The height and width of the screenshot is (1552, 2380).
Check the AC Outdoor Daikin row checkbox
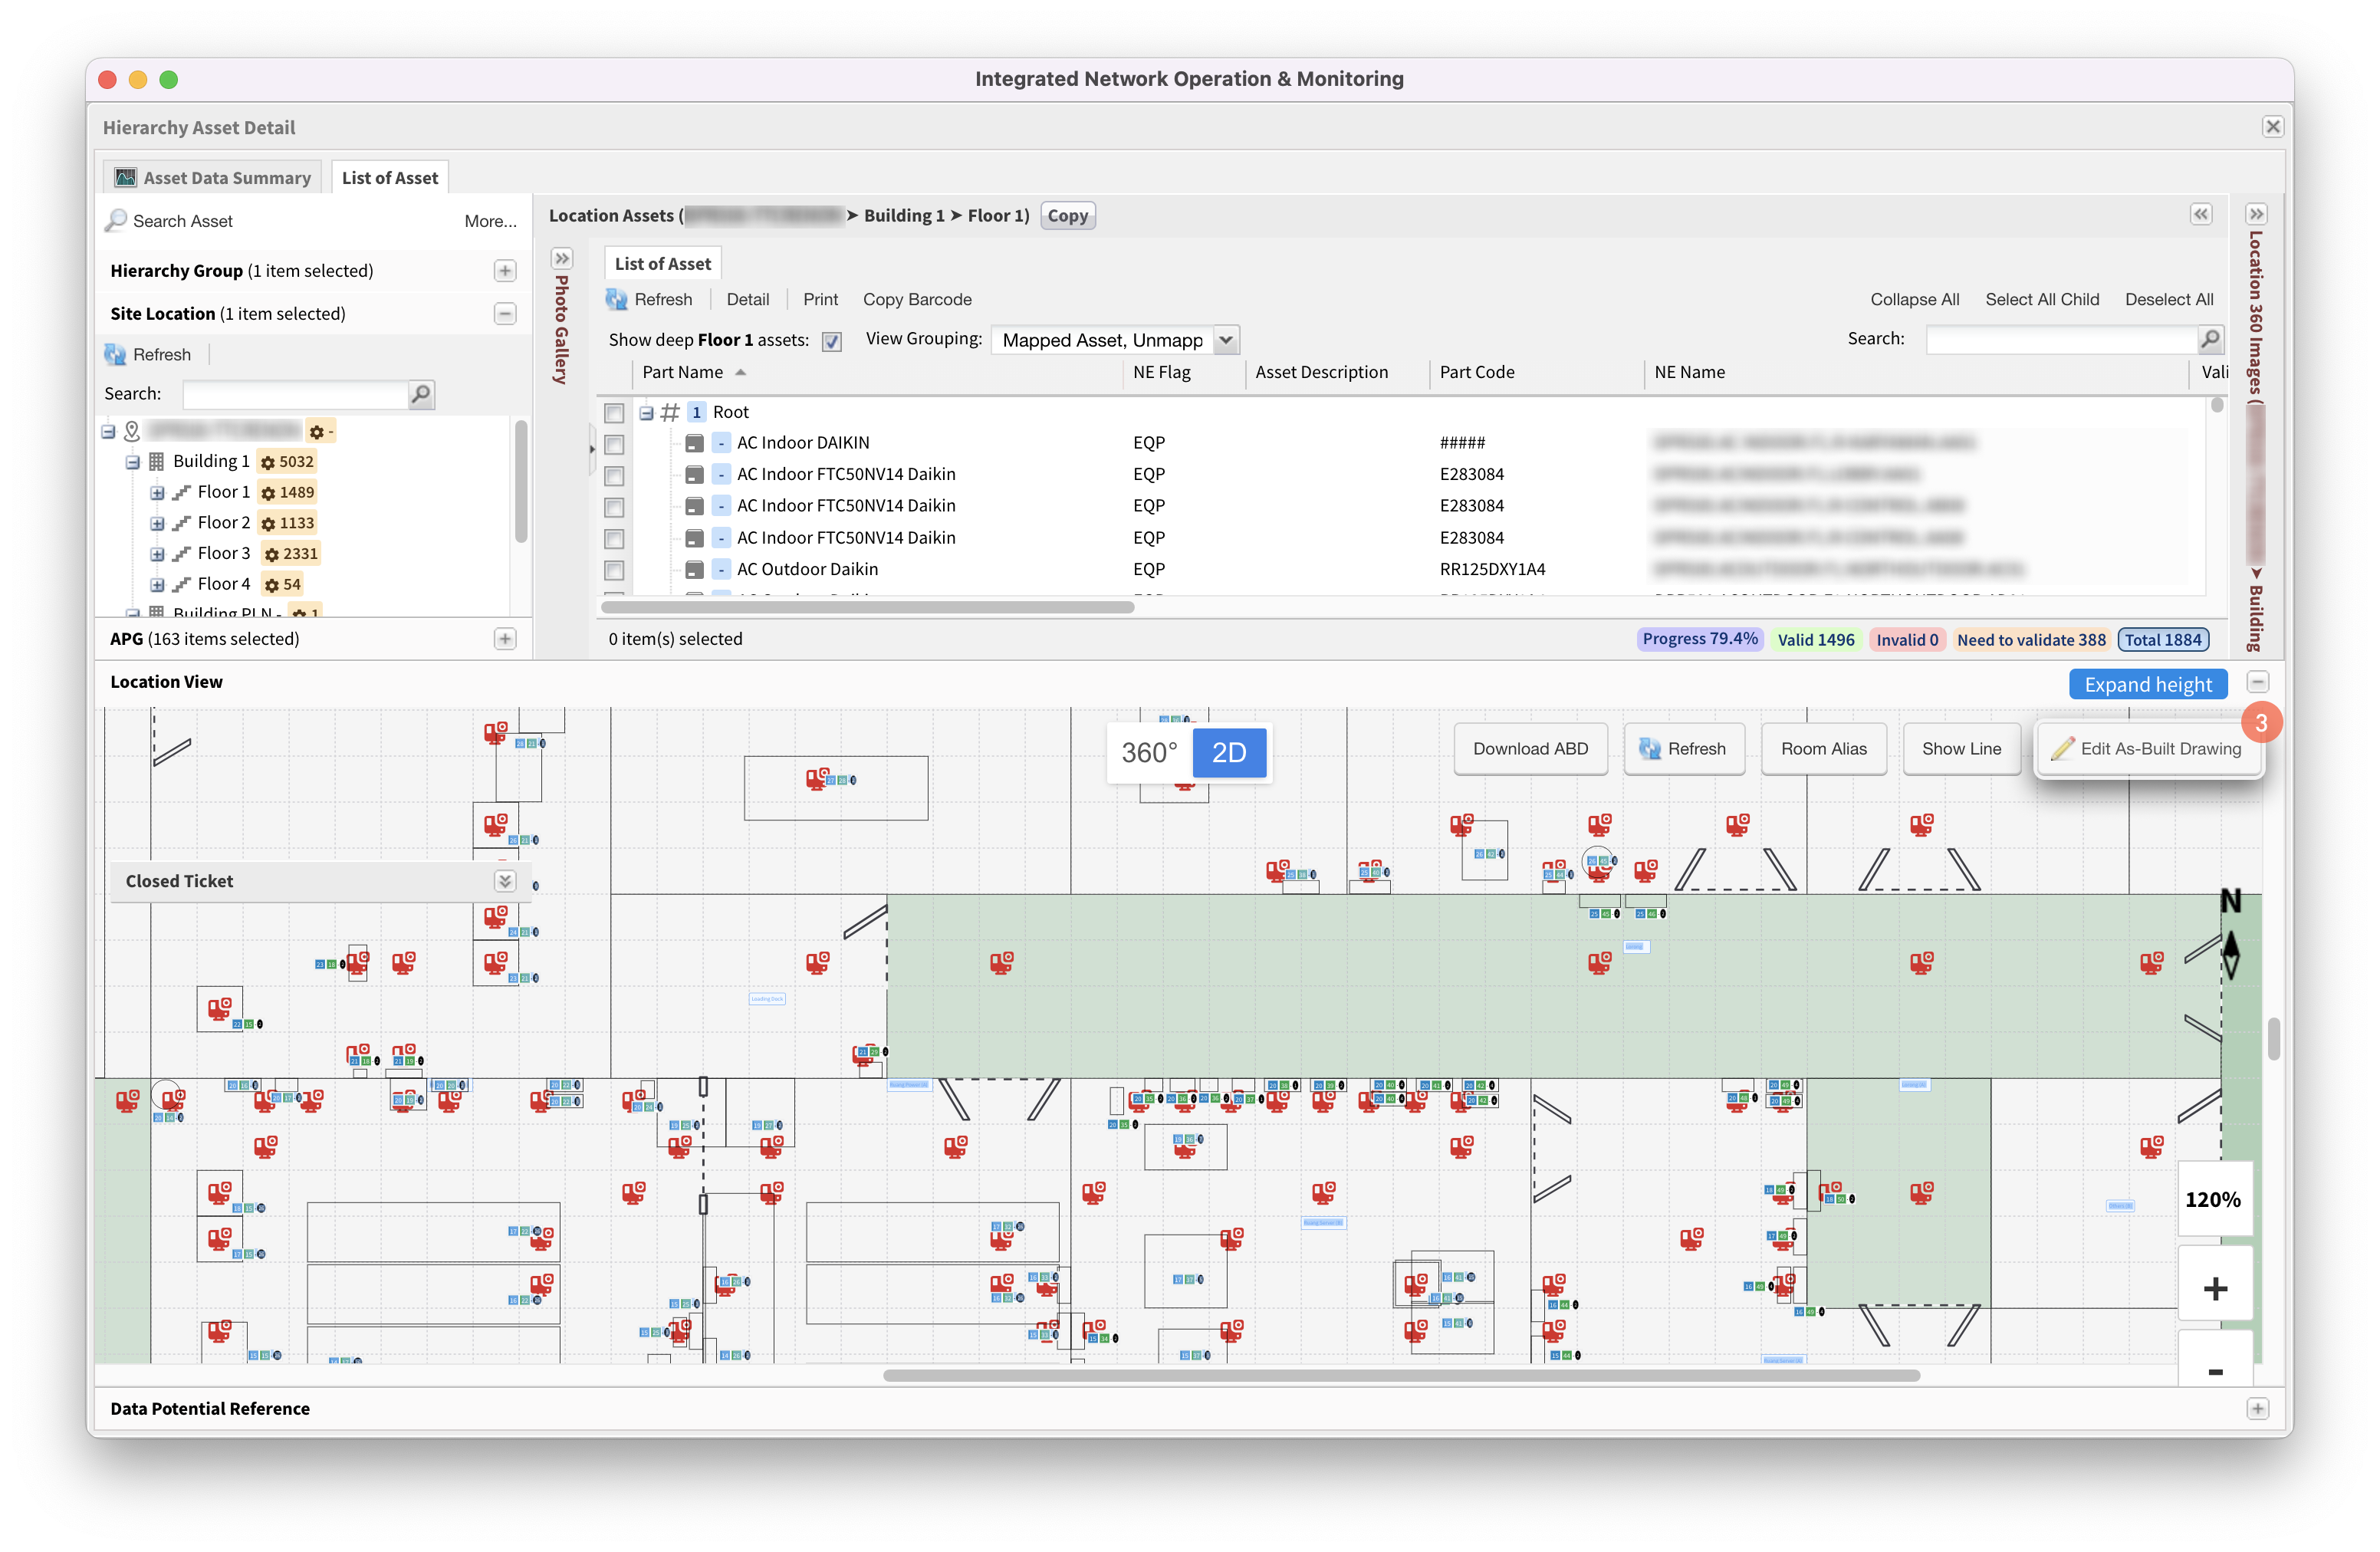tap(614, 569)
